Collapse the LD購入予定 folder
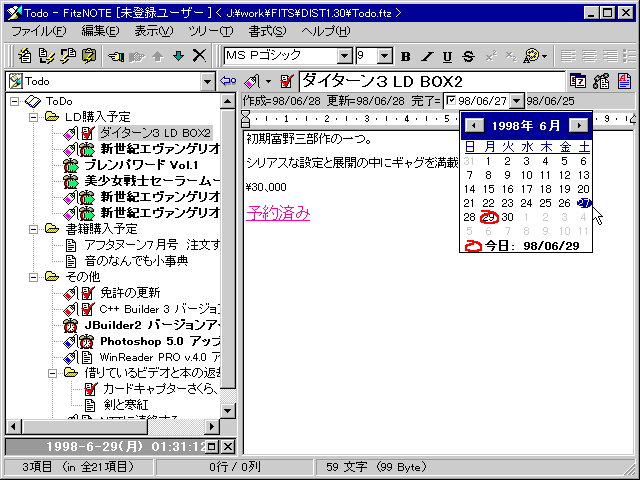The image size is (640, 480). (x=34, y=117)
